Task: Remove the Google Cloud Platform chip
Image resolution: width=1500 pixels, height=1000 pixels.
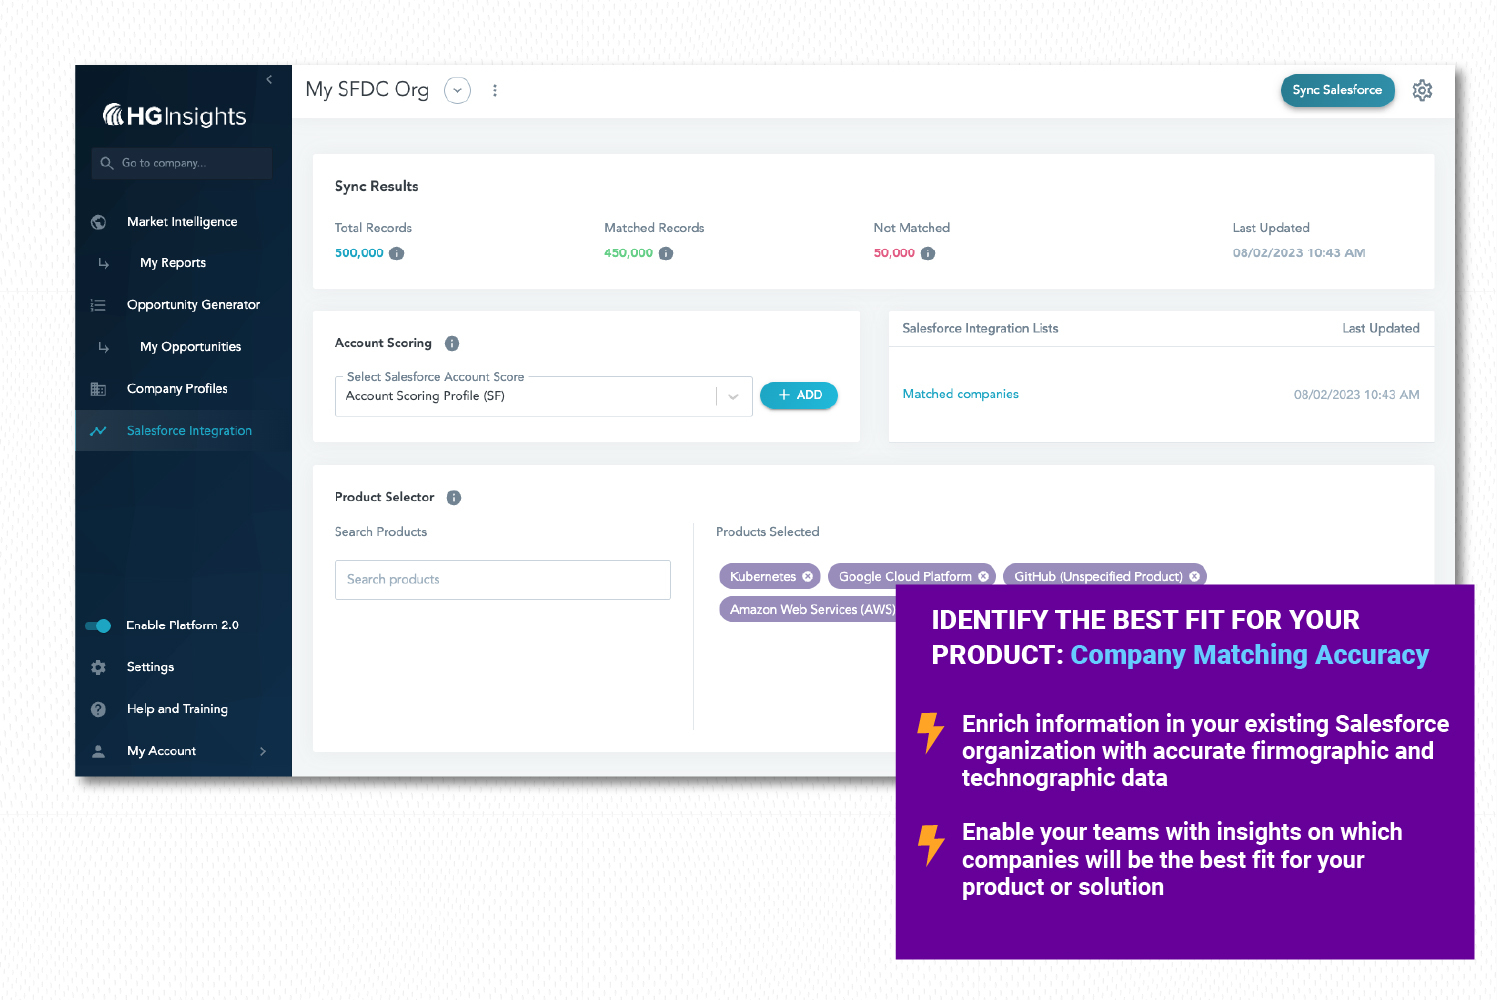Action: [983, 577]
